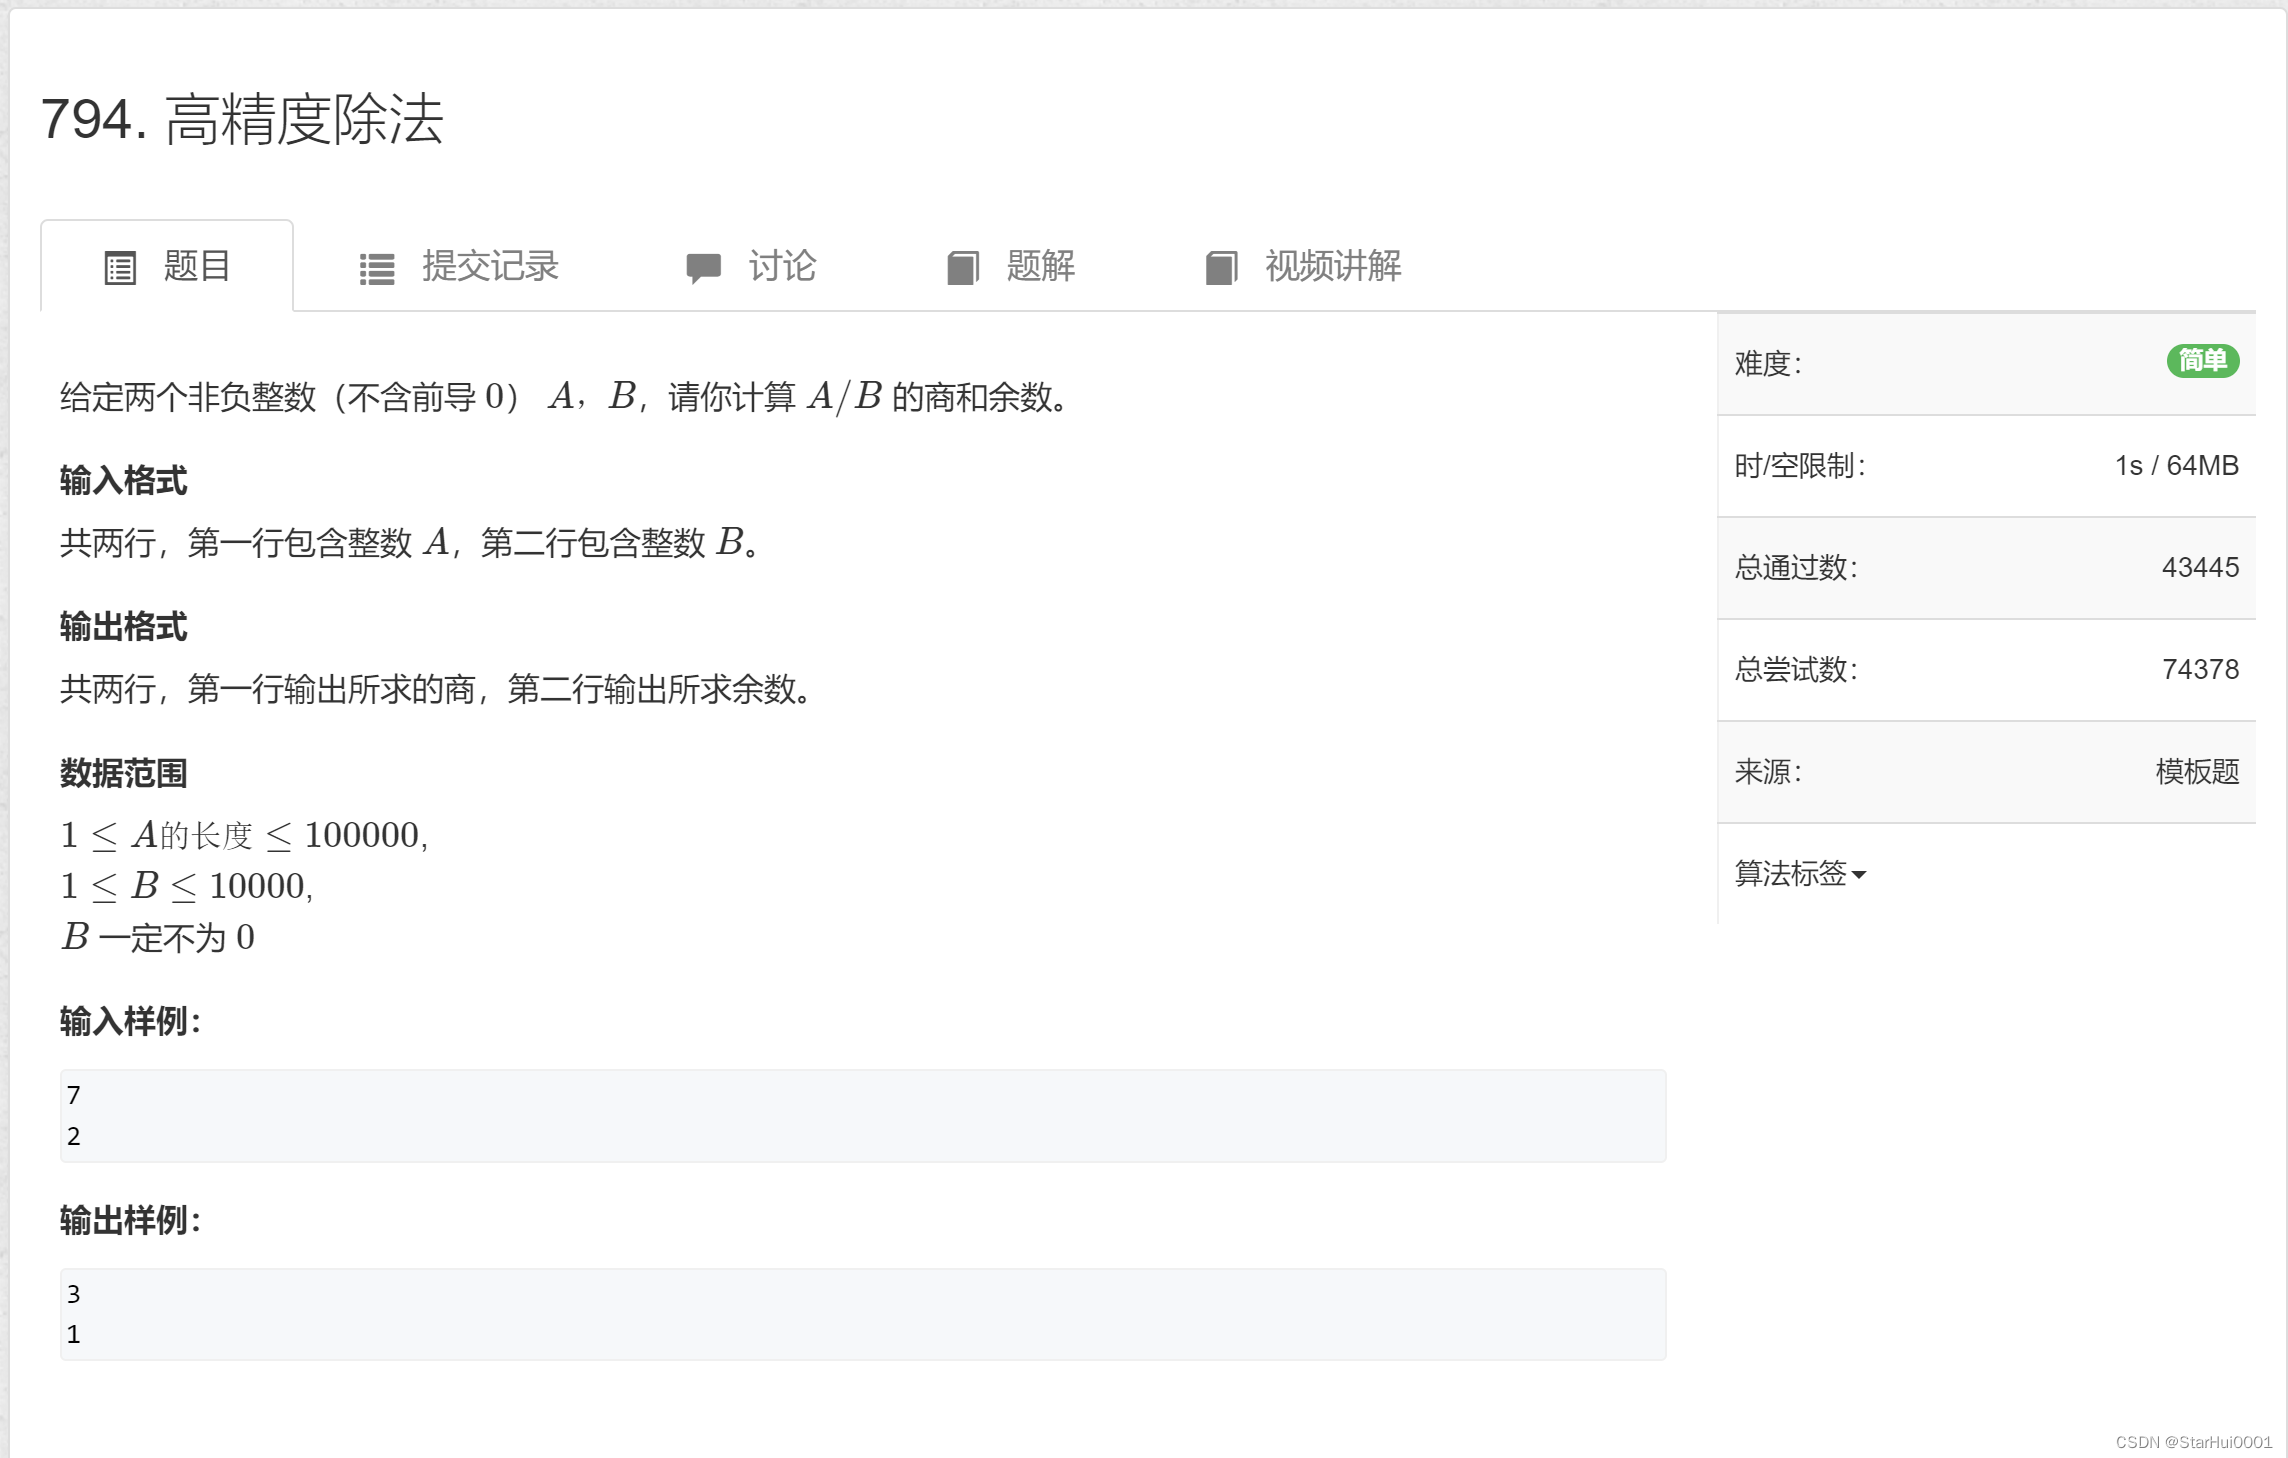Click the green 简单 difficulty badge
Screen dimensions: 2288x1458
coord(2202,361)
